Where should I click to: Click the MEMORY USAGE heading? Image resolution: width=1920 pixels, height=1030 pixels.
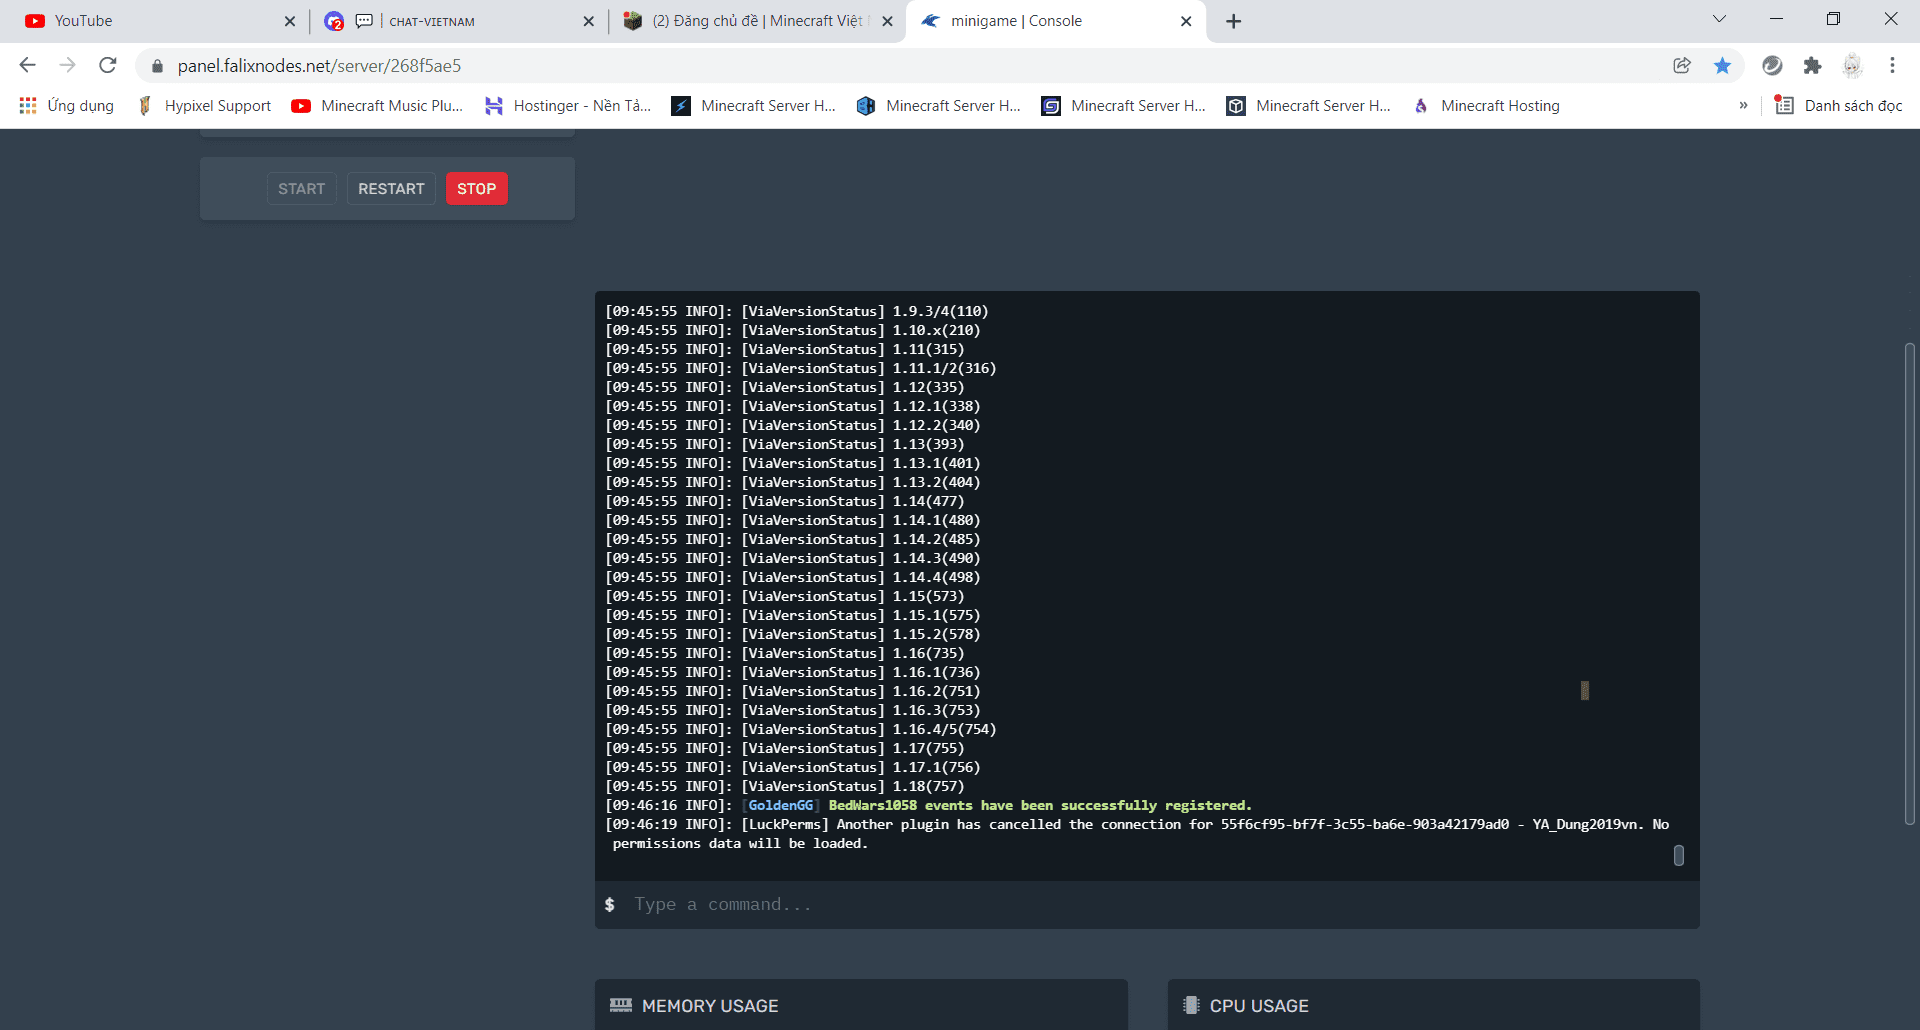710,1006
